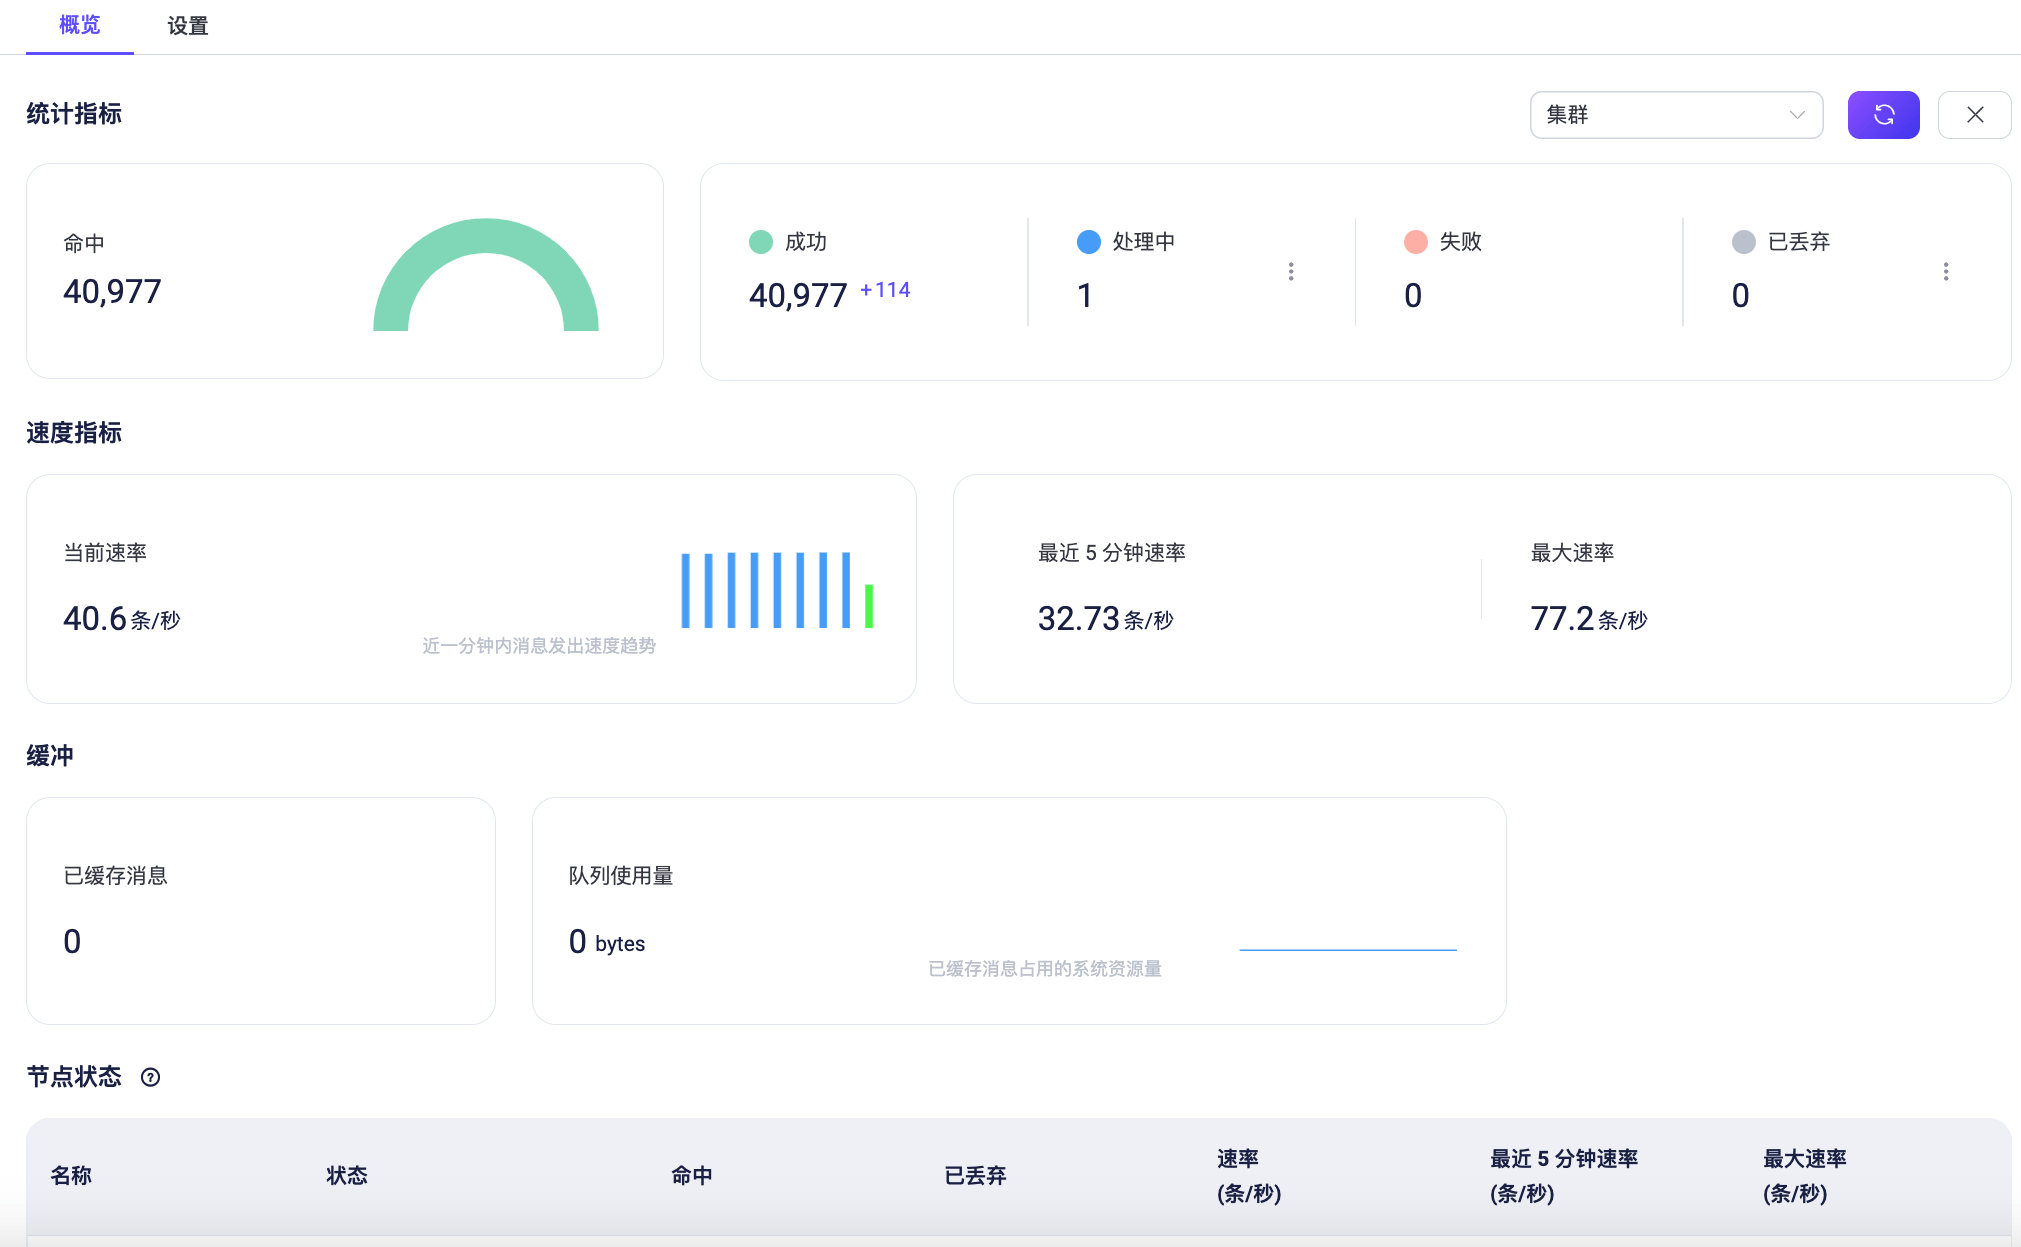The width and height of the screenshot is (2021, 1247).
Task: Select the 概览 tab
Action: [79, 25]
